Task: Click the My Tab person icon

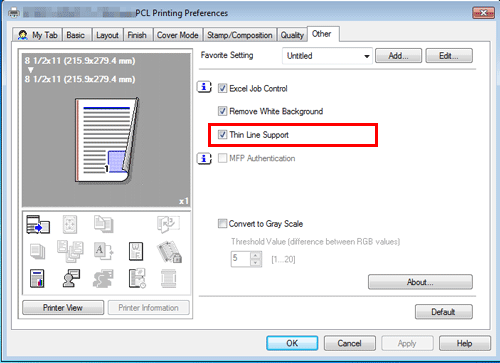Action: [x=23, y=35]
